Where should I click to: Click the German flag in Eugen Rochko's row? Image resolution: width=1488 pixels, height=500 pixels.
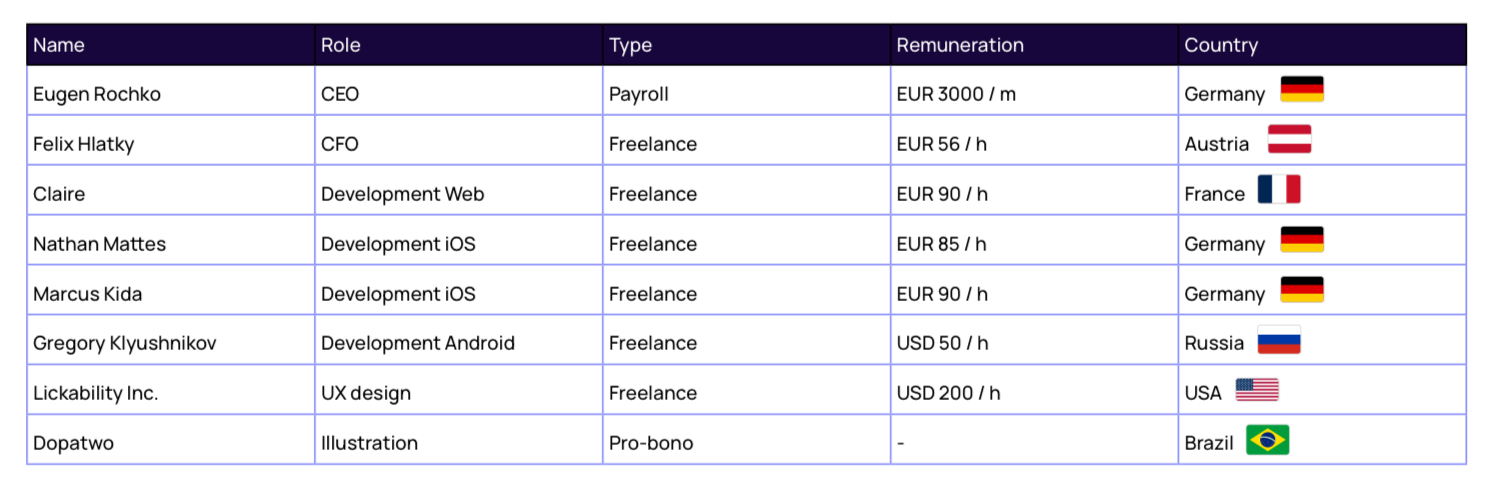click(x=1302, y=90)
